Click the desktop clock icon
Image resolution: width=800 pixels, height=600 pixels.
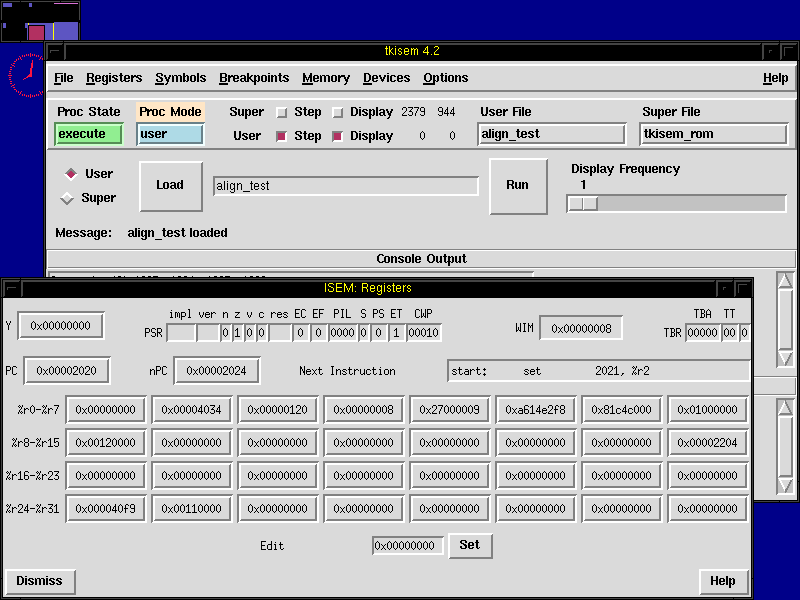point(27,75)
